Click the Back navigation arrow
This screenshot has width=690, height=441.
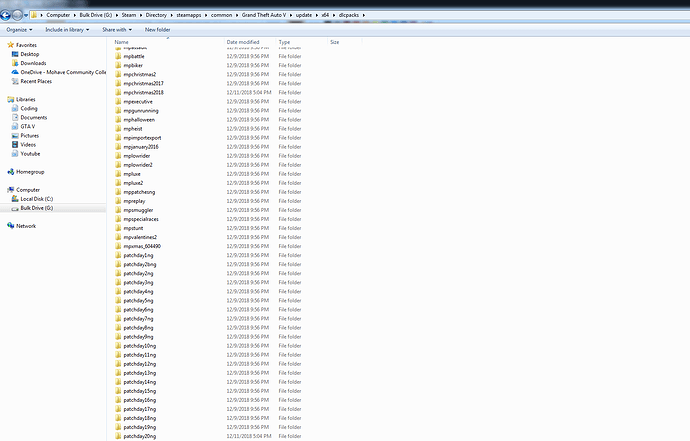[x=5, y=16]
